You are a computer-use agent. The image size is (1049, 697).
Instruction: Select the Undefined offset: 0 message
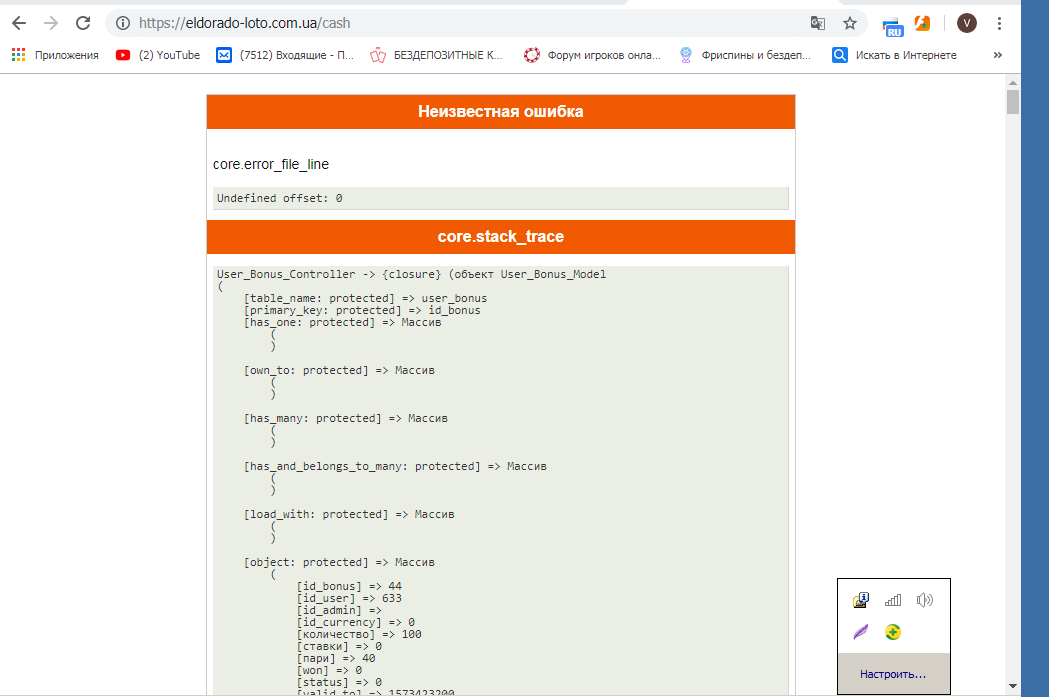pos(280,198)
